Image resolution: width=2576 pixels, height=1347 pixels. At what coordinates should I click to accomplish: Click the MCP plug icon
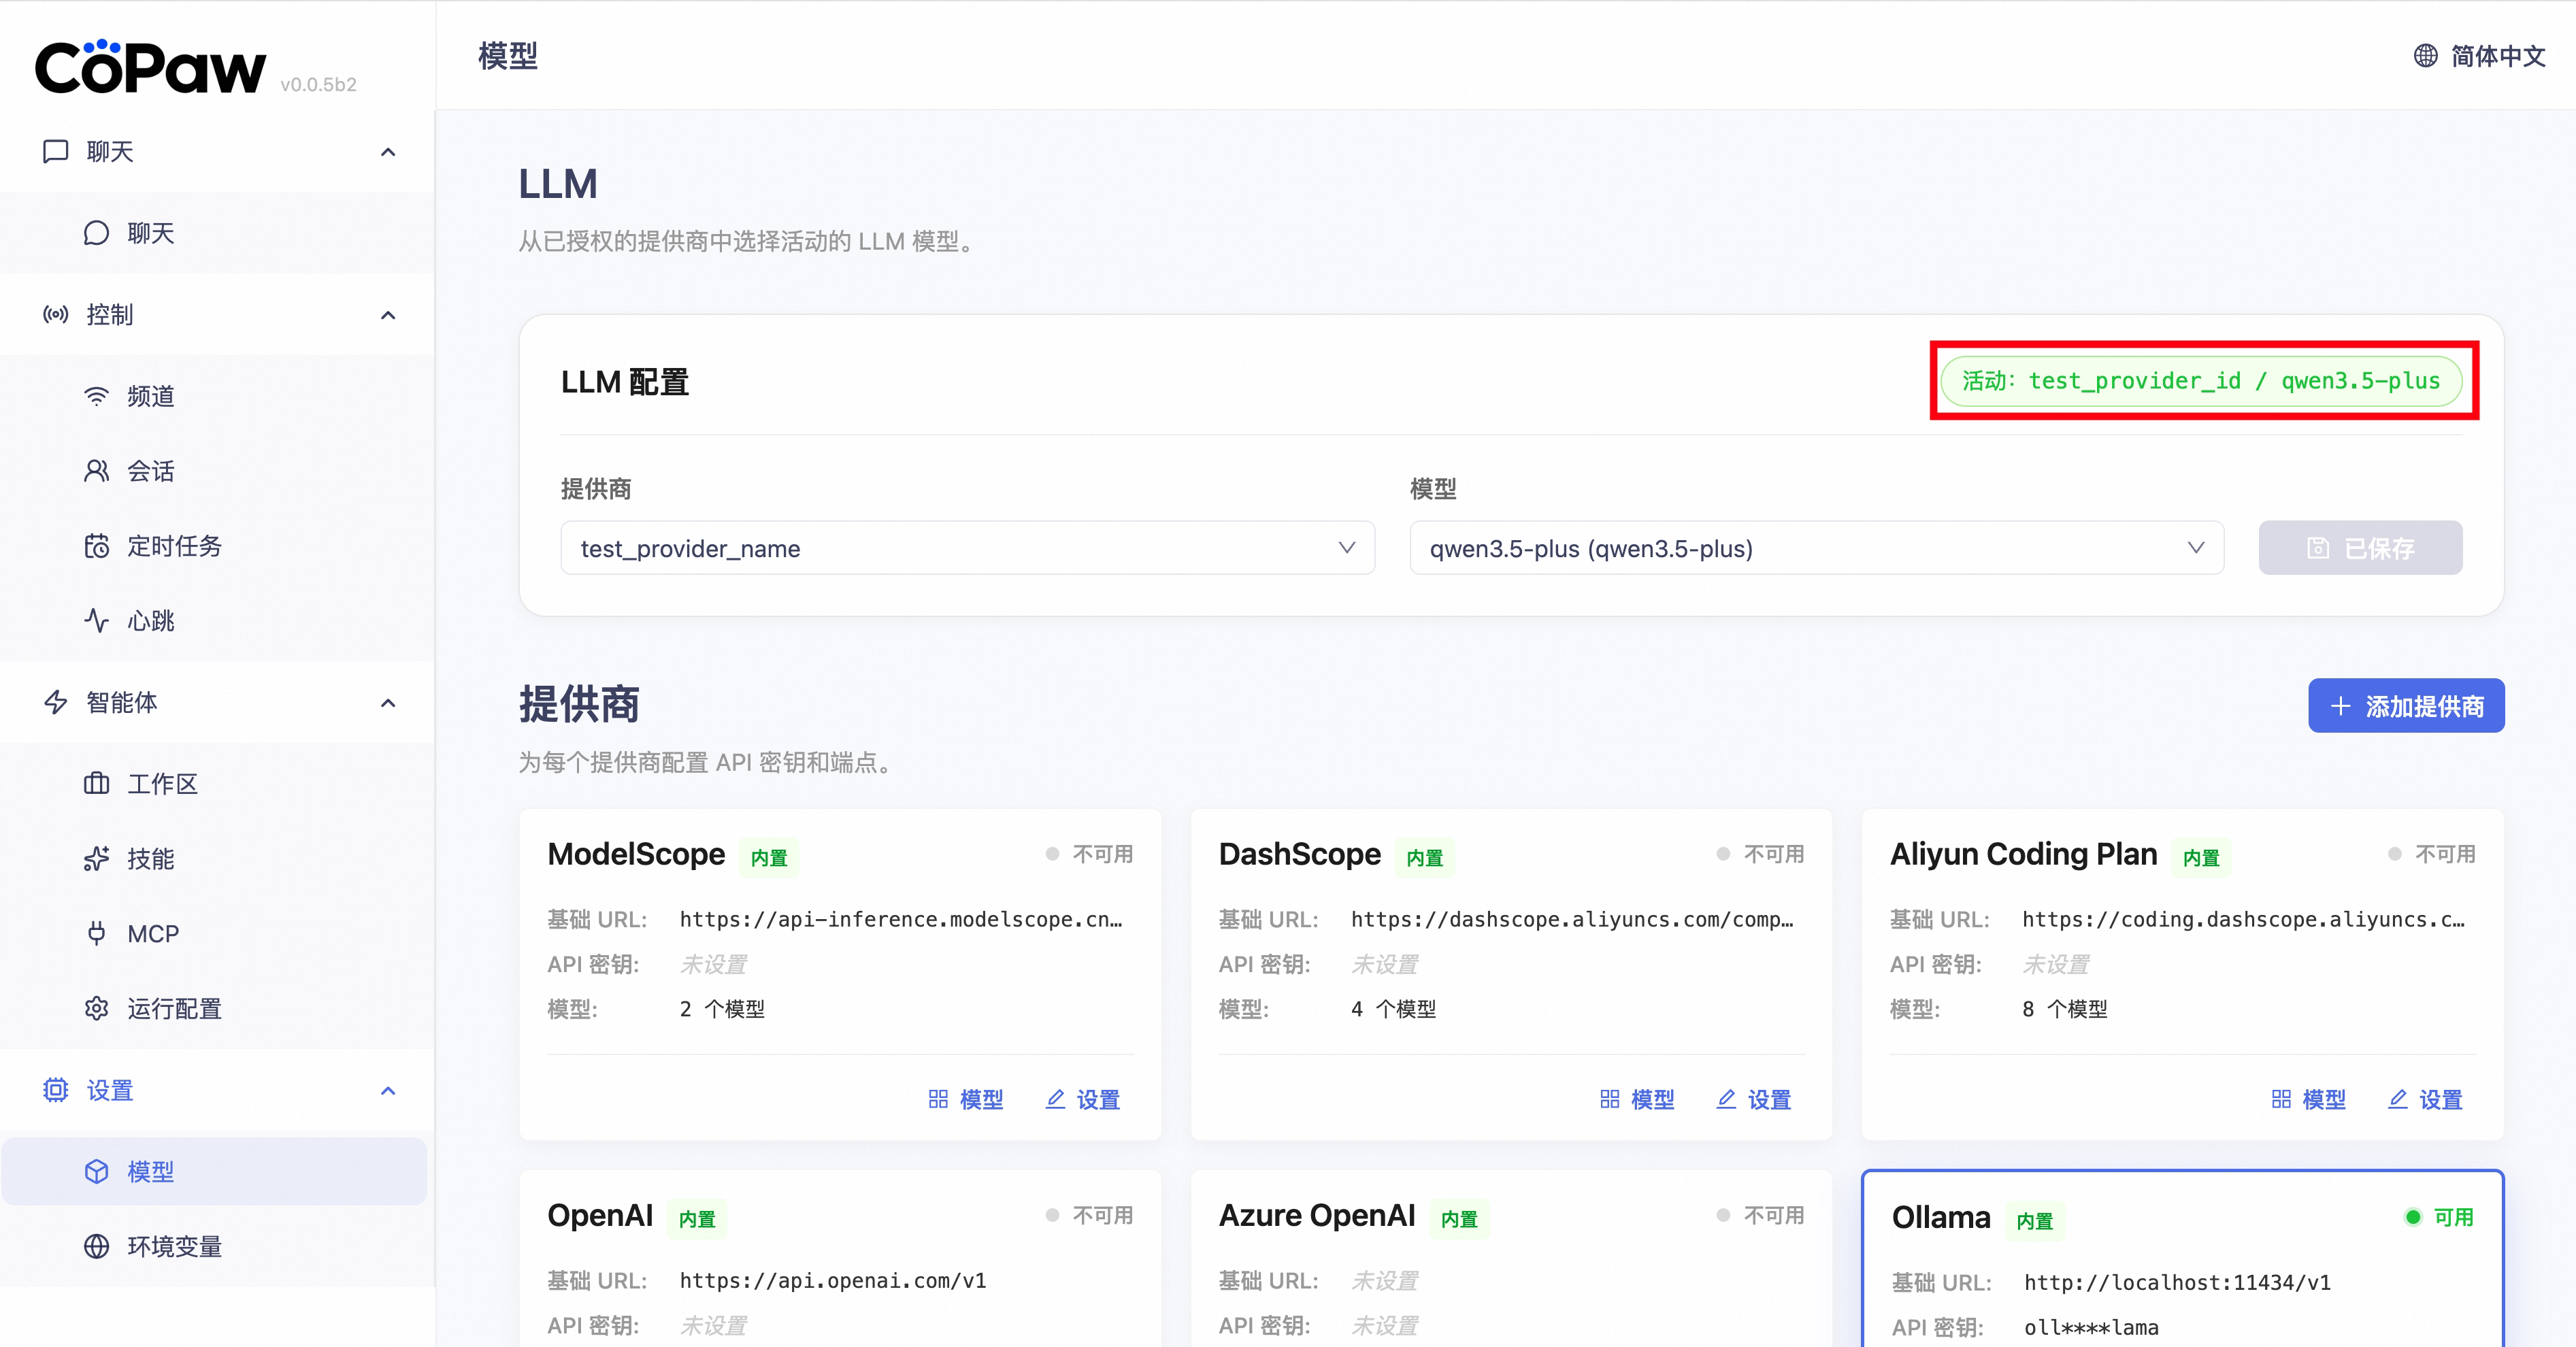point(96,934)
